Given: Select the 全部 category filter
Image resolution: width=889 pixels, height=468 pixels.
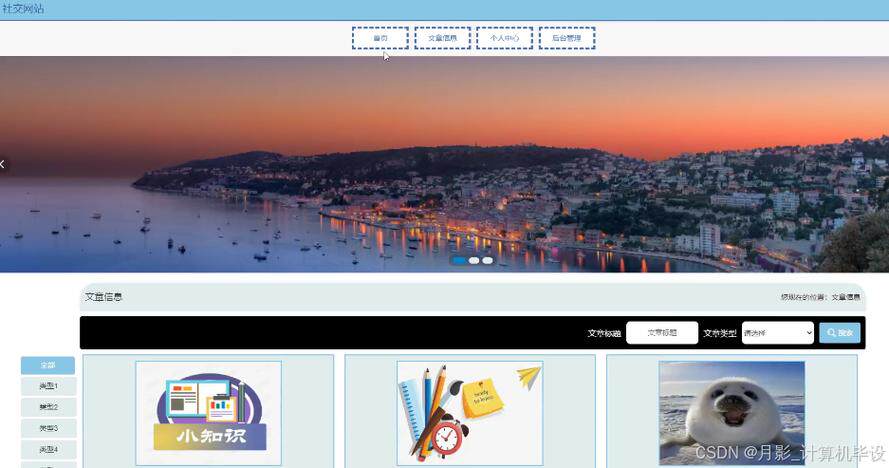Looking at the screenshot, I should (48, 365).
